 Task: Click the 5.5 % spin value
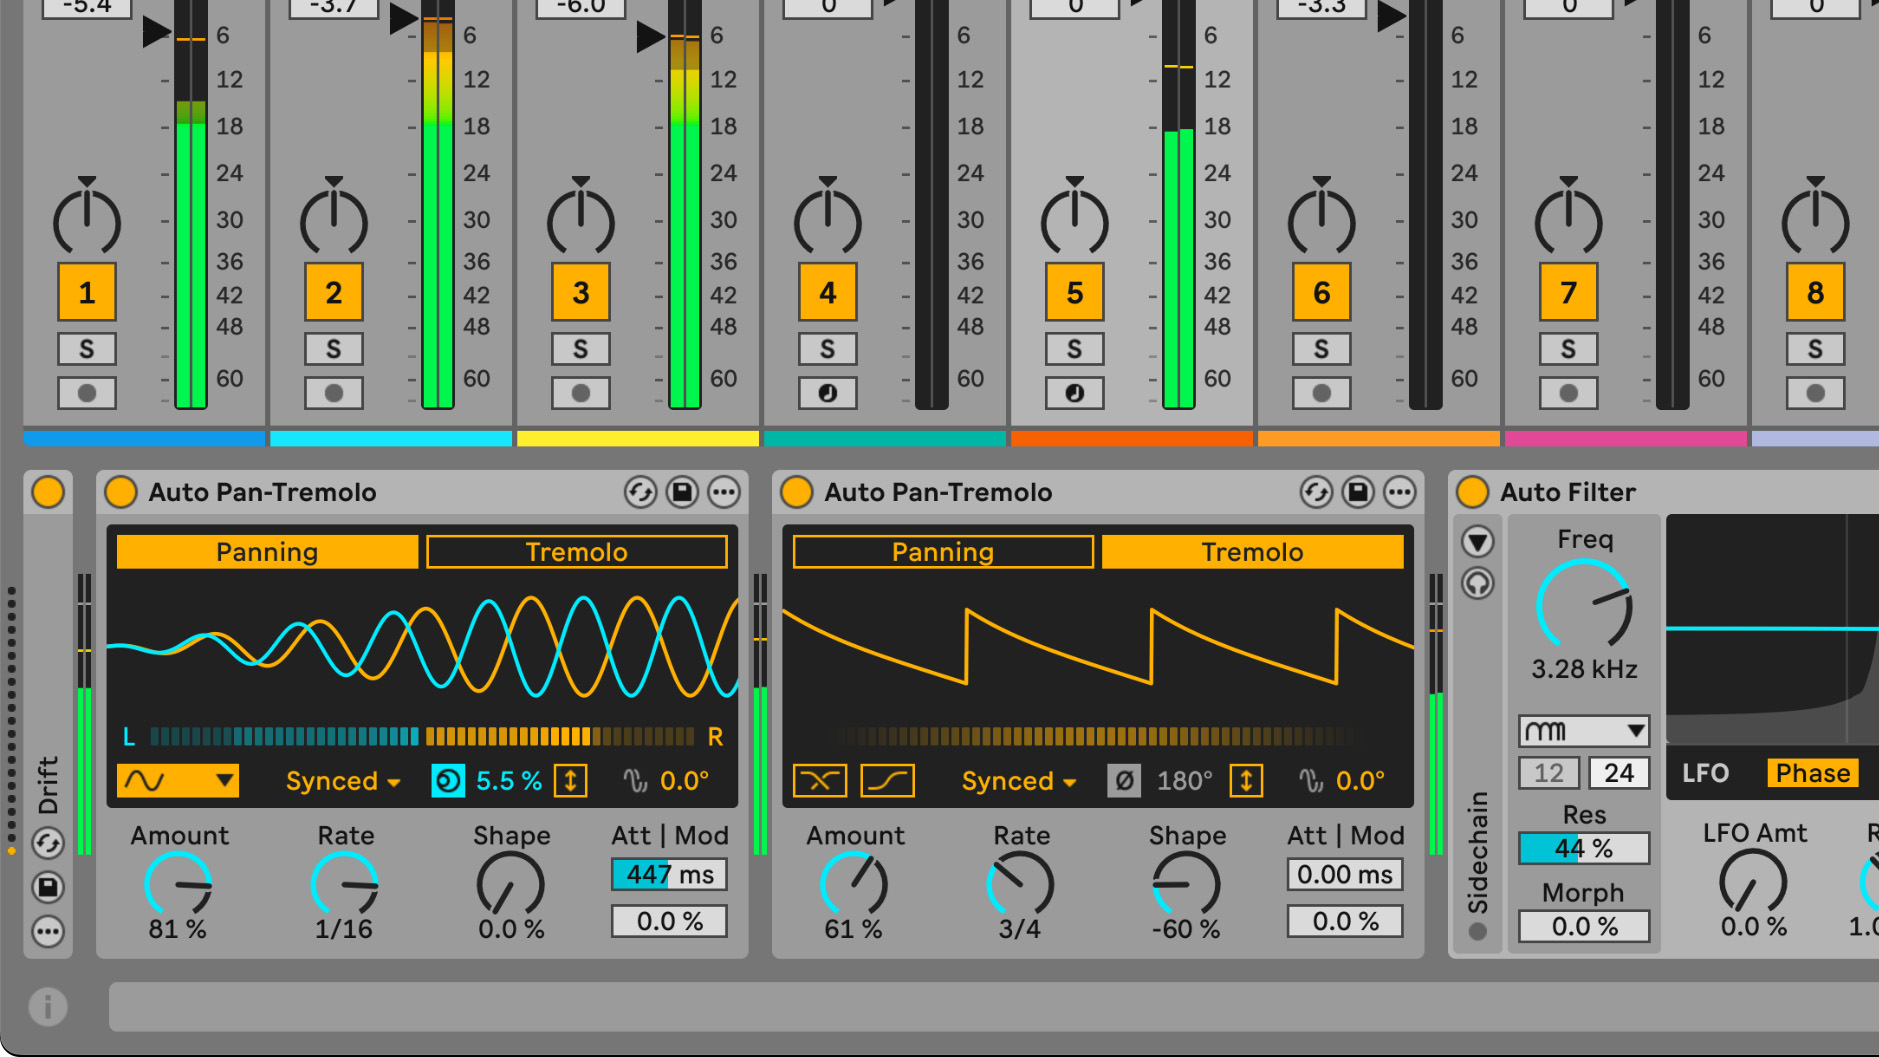point(509,781)
